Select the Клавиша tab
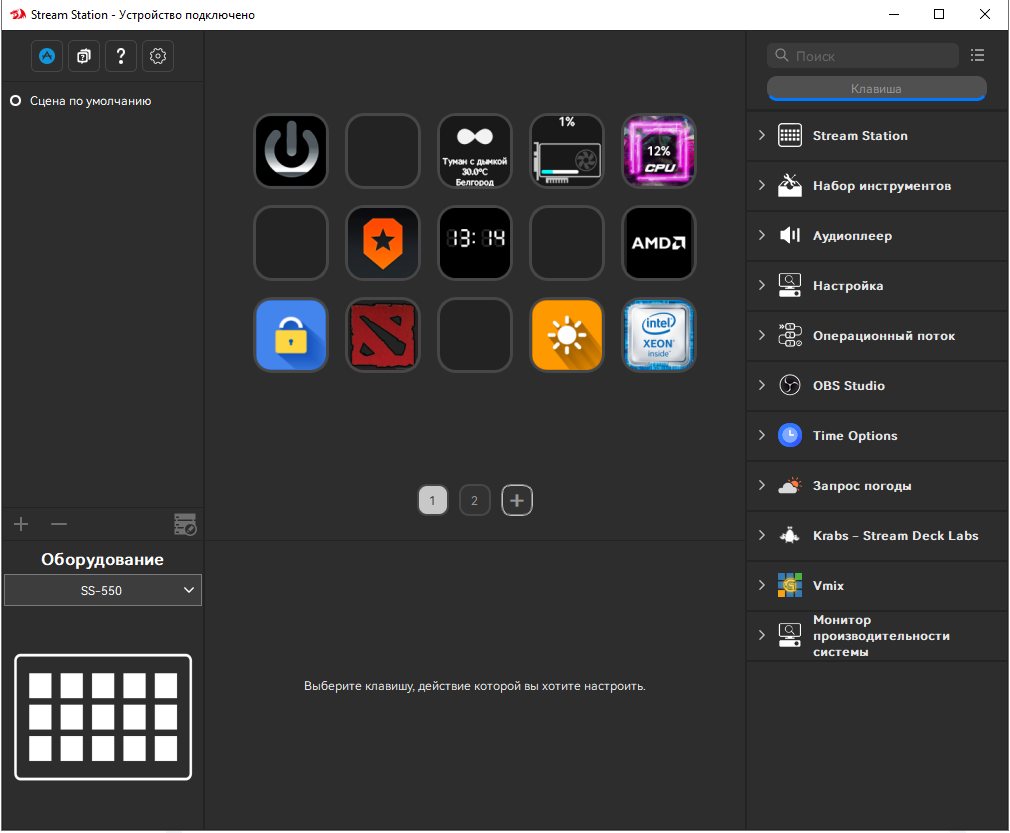 point(876,89)
